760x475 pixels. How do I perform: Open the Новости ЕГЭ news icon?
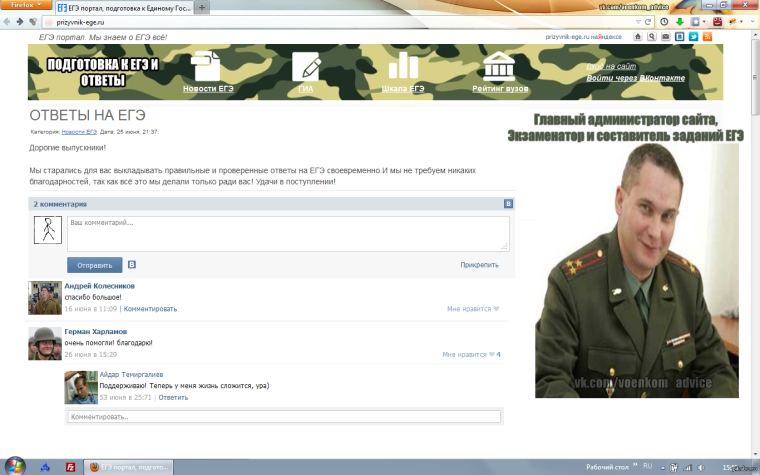207,67
